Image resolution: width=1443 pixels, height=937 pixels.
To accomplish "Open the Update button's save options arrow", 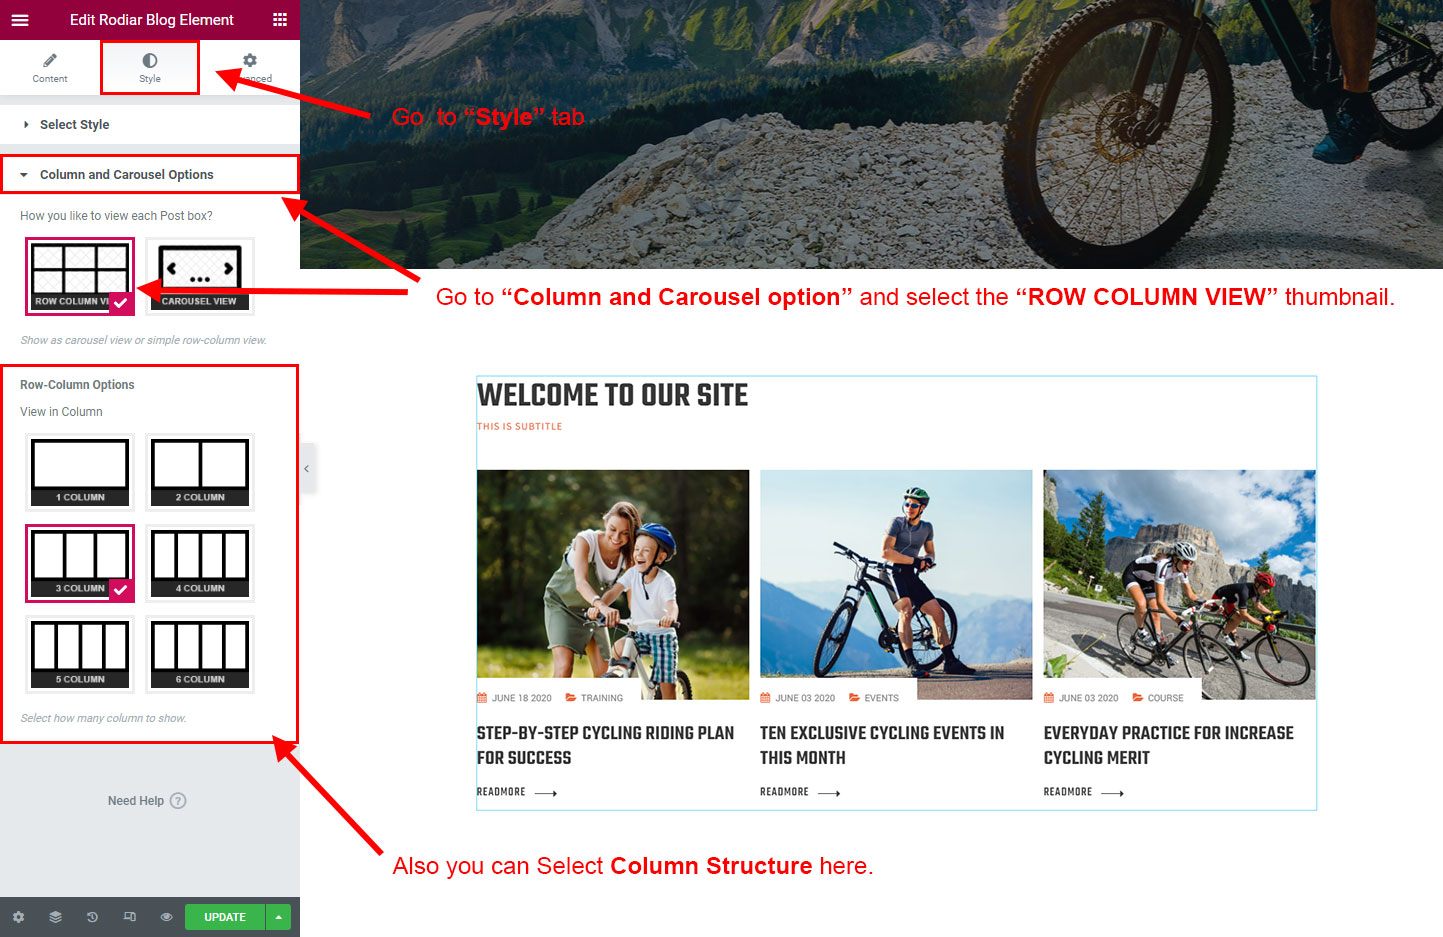I will tap(279, 917).
